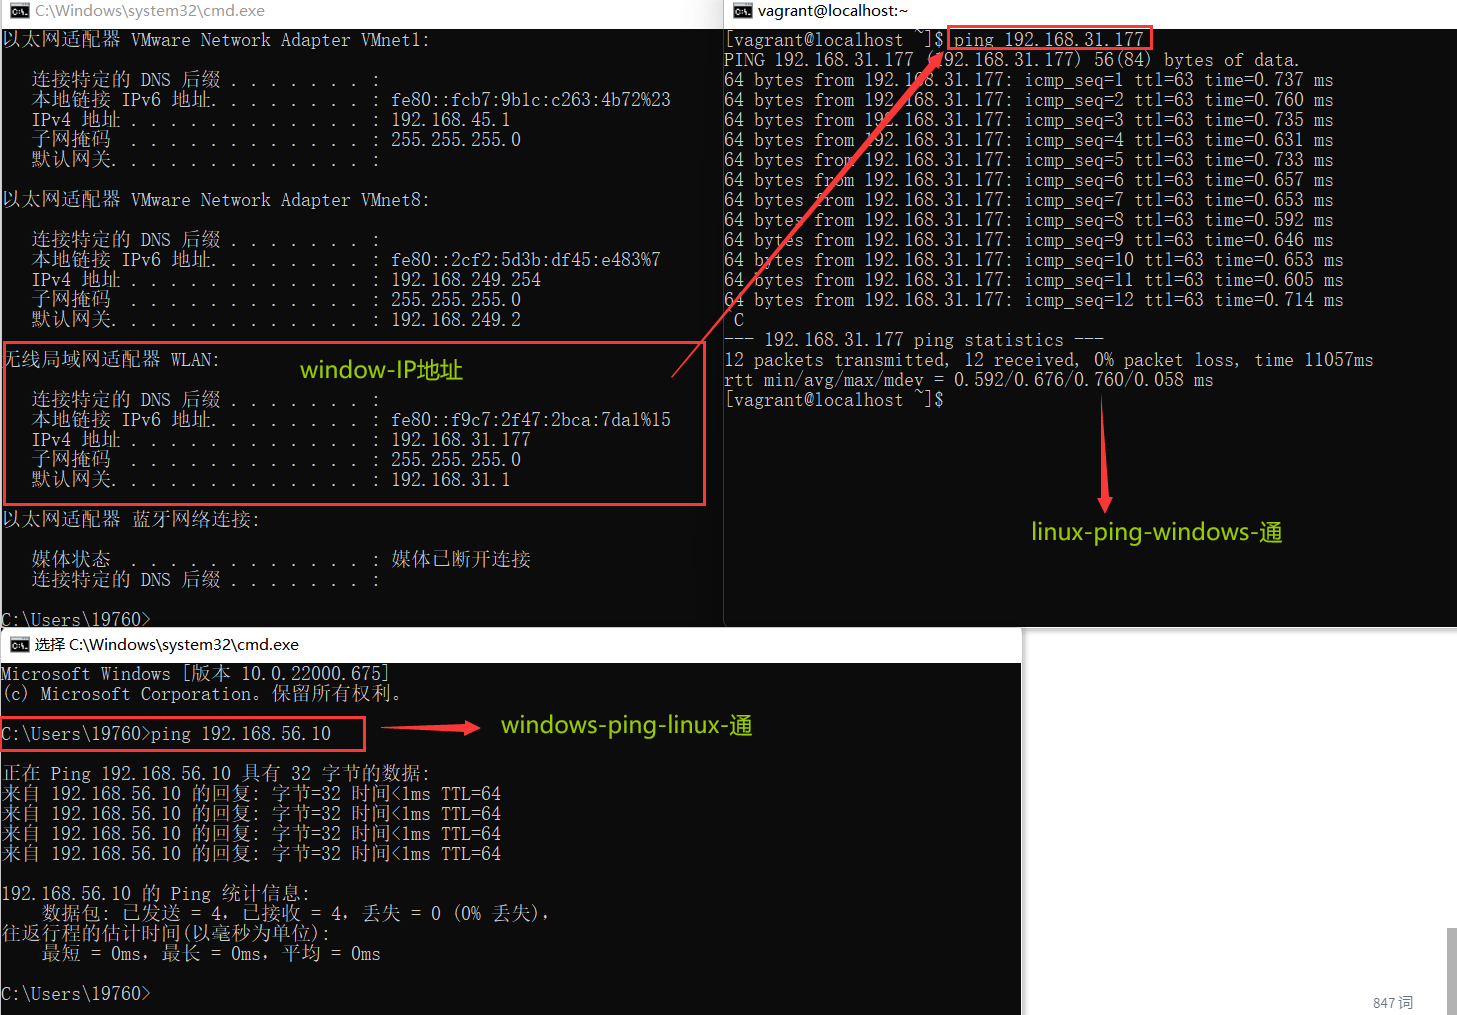
Task: Click VMnet1 IPv4 address 192.168.45.1
Action: point(450,120)
